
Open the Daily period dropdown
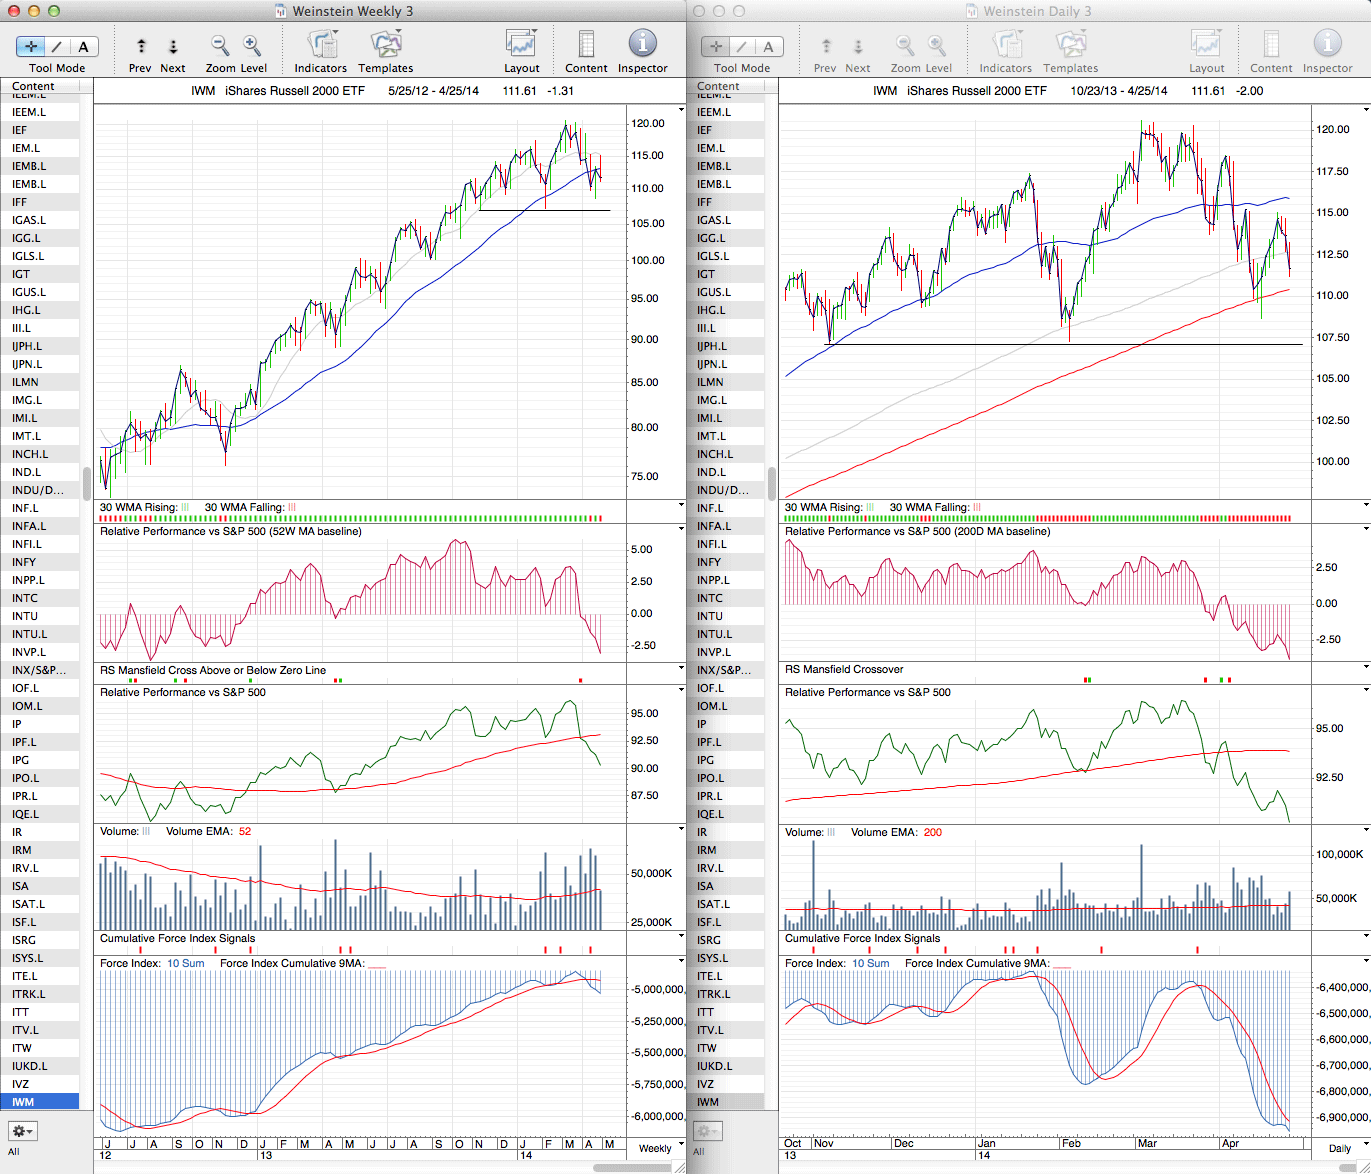tap(1345, 1148)
